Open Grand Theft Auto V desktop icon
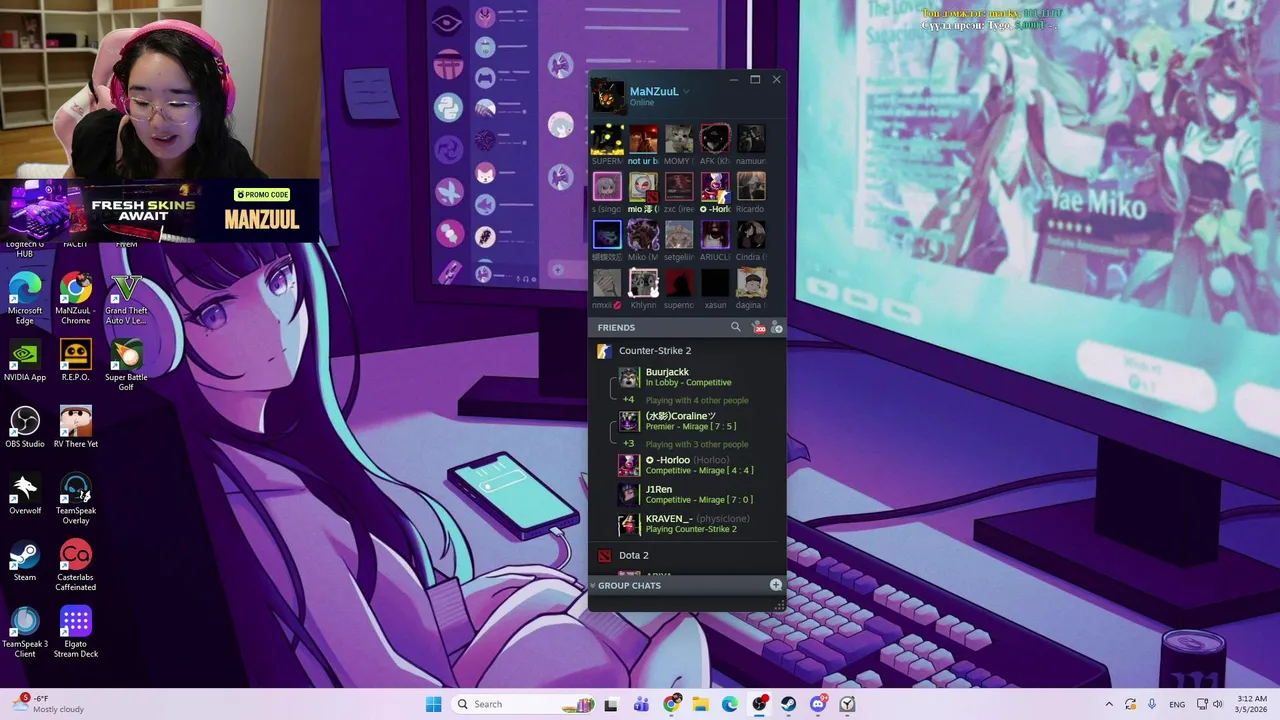The width and height of the screenshot is (1280, 720). tap(126, 298)
